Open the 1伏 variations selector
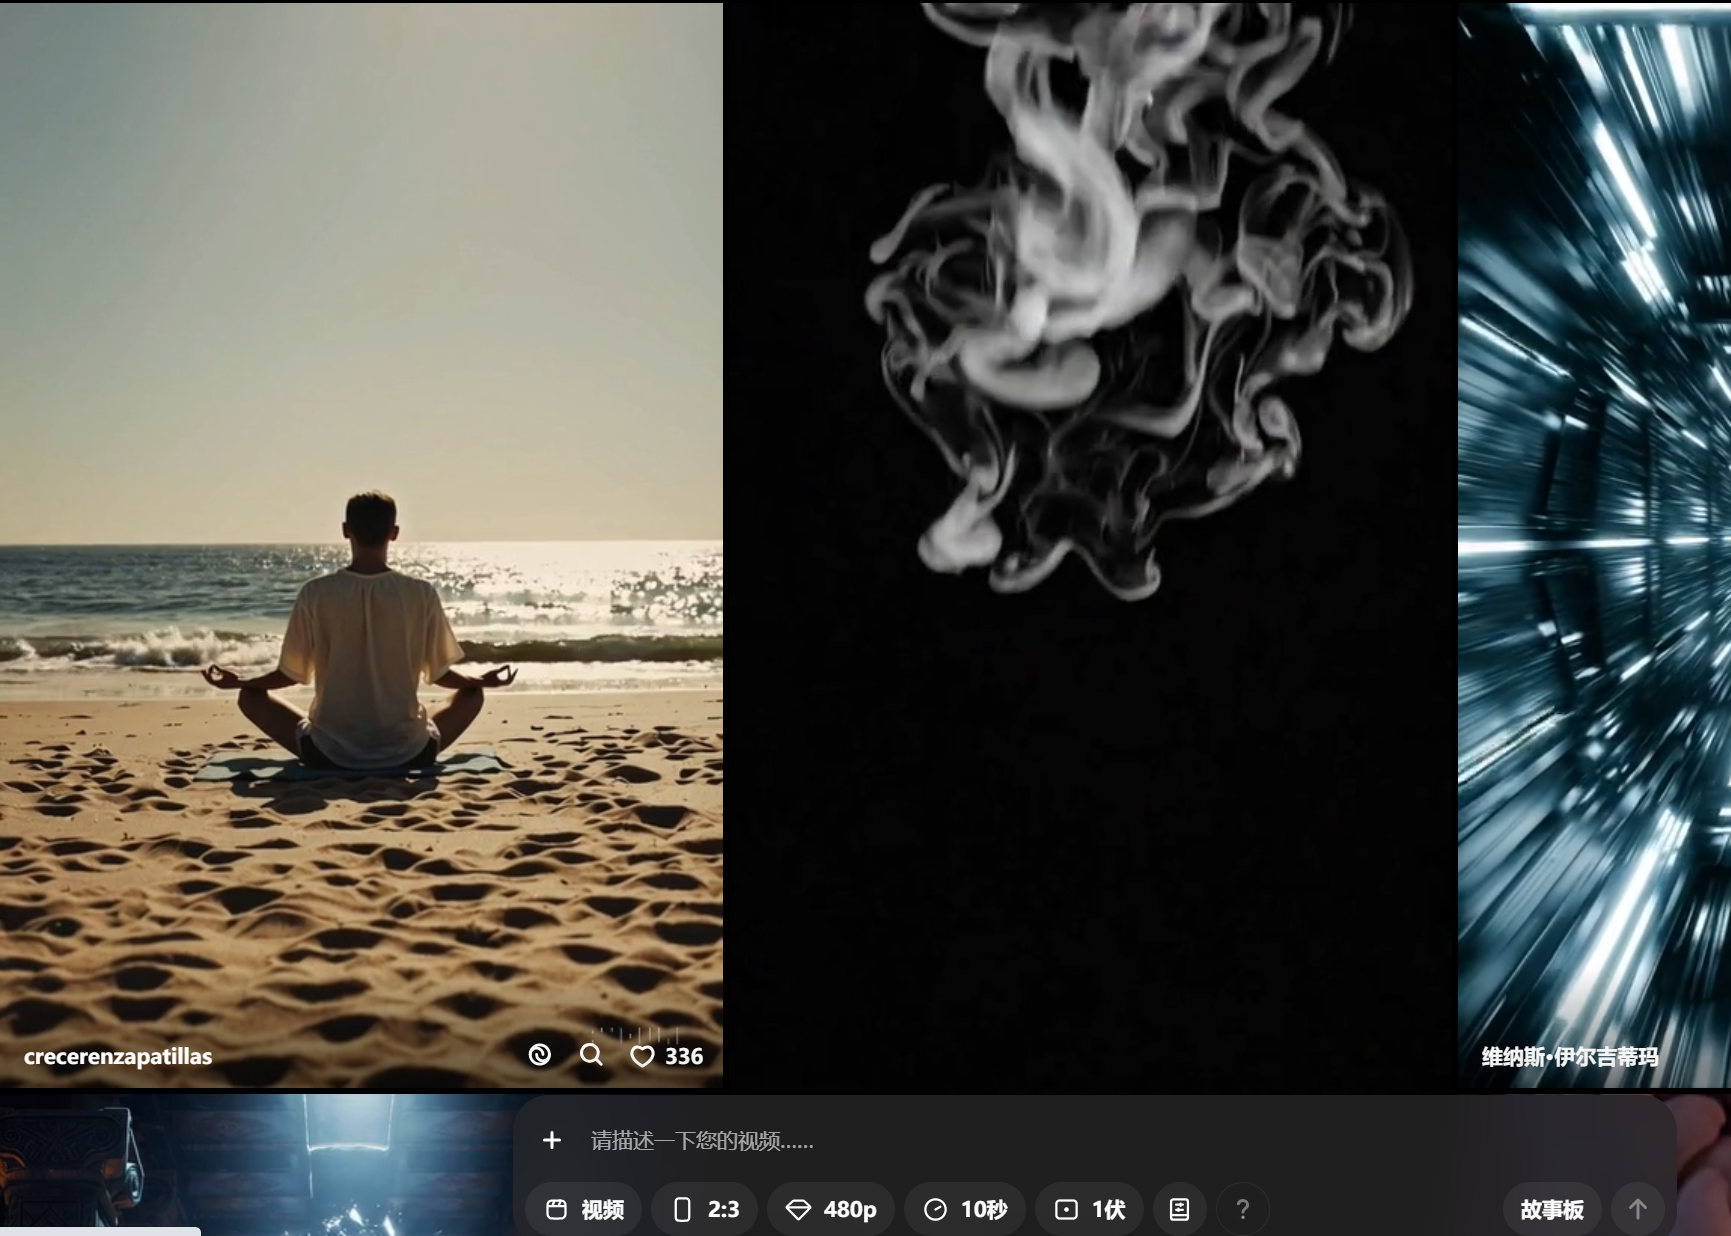Image resolution: width=1731 pixels, height=1236 pixels. (x=1090, y=1210)
